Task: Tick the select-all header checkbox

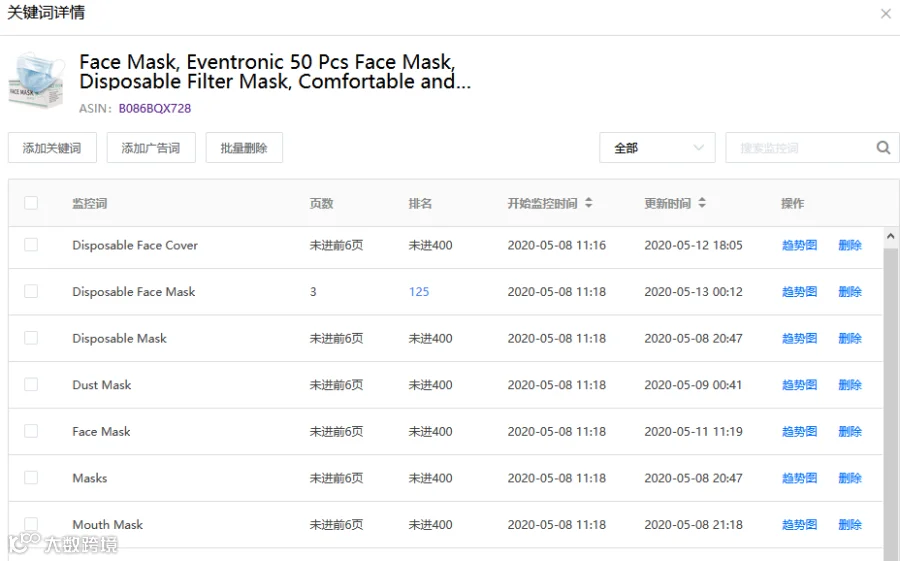Action: (x=31, y=203)
